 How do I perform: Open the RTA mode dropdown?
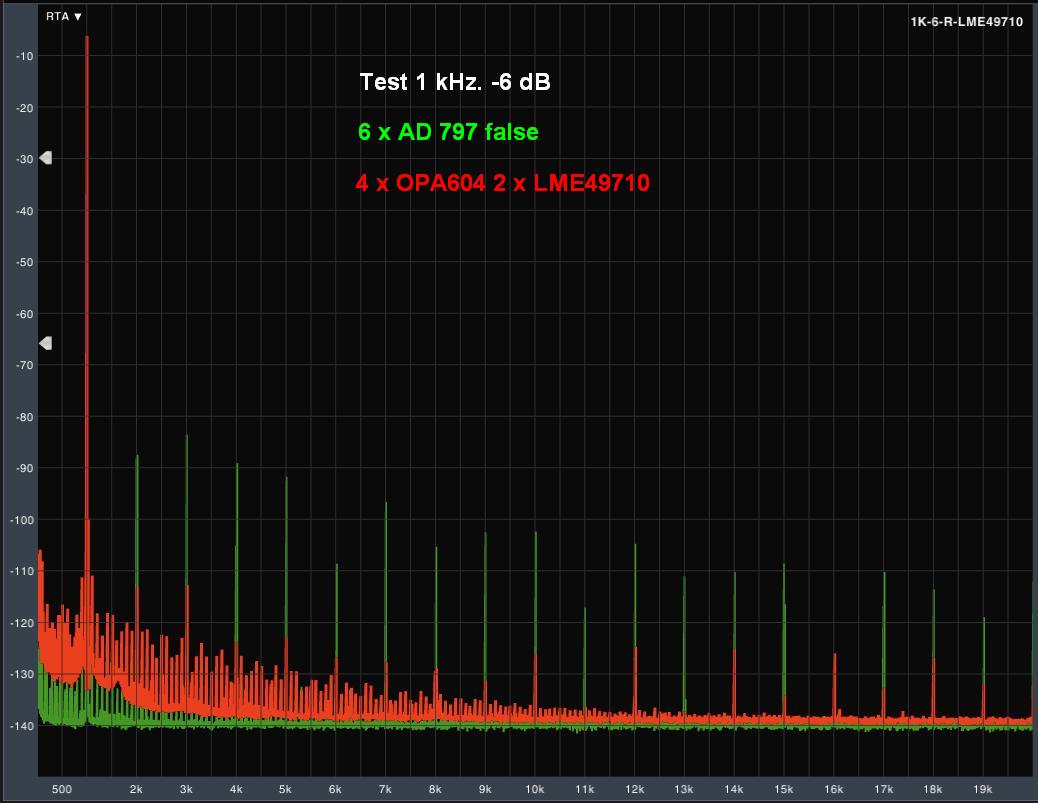click(64, 16)
